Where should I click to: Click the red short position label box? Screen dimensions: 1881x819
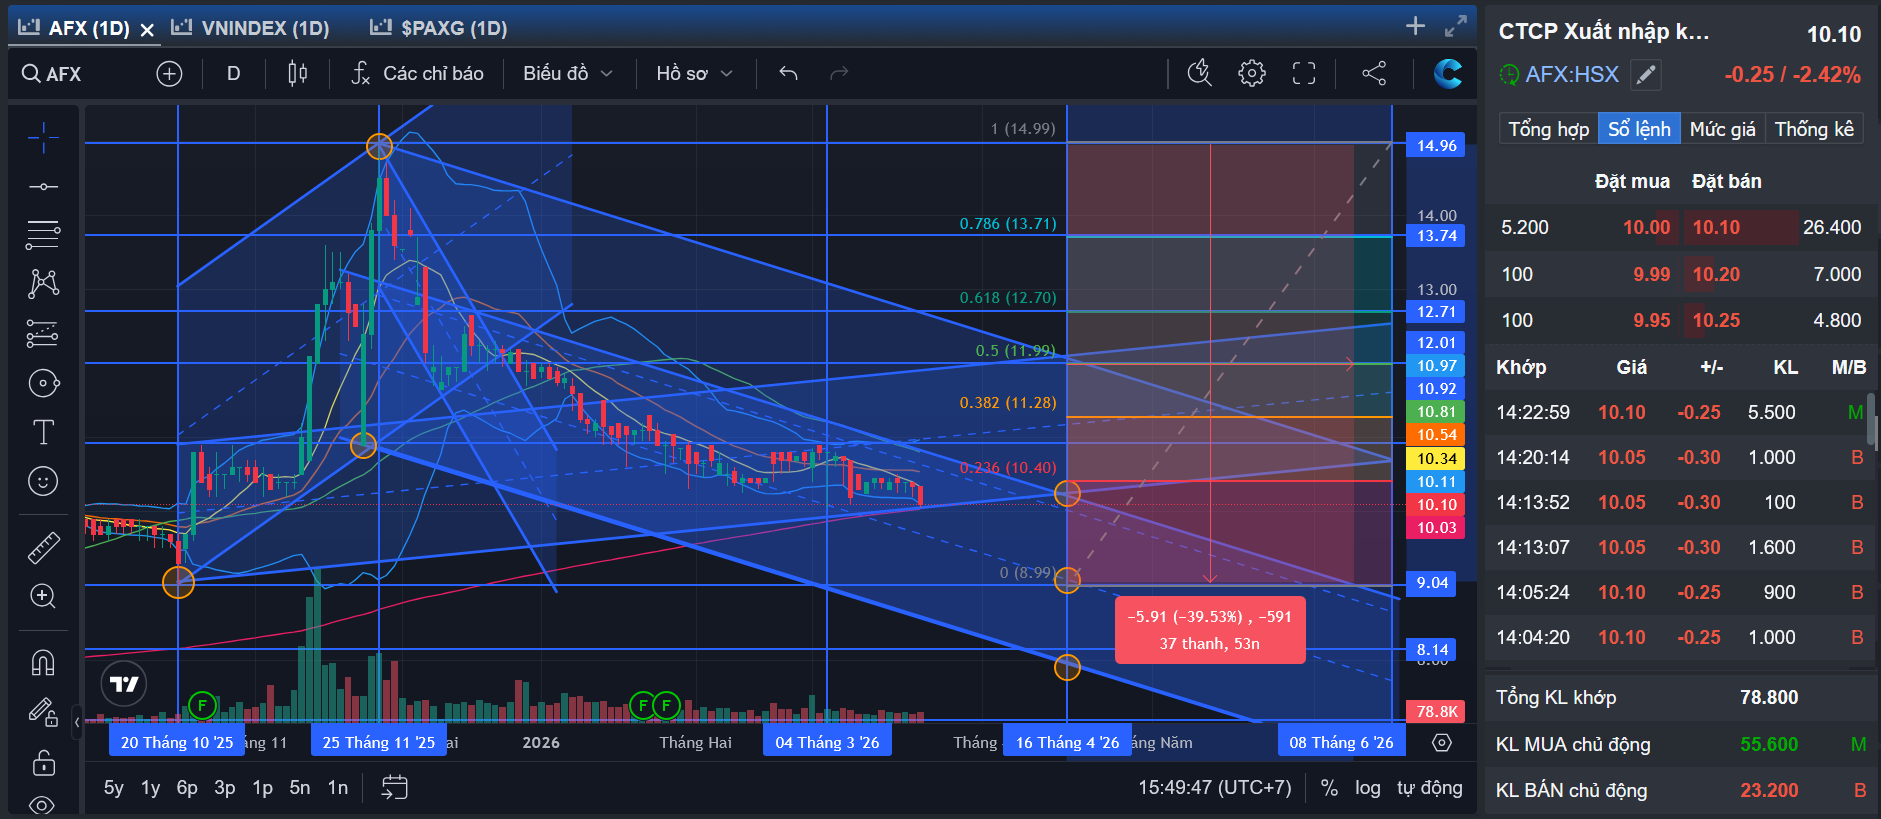coord(1210,630)
